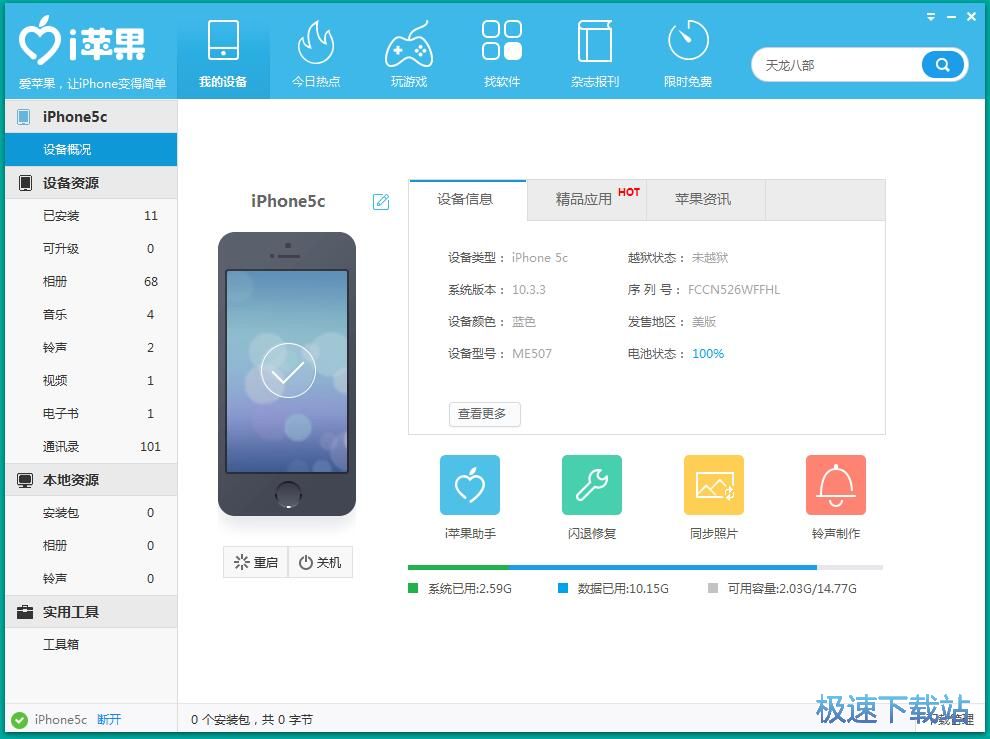Click 查看更多 button
This screenshot has width=990, height=739.
point(484,414)
